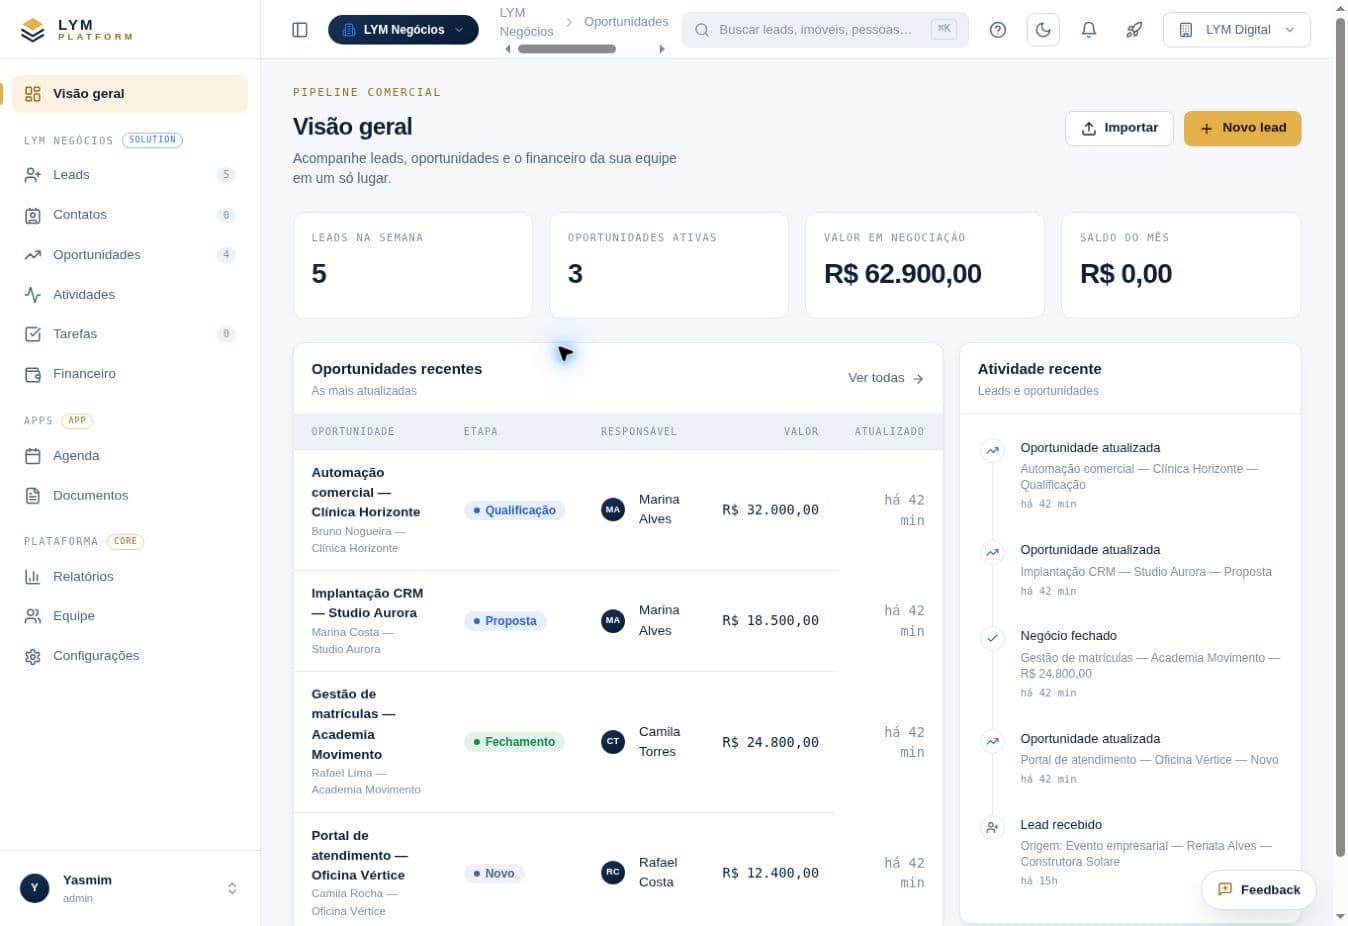
Task: Click the LYM Platform logo
Action: coord(77,30)
